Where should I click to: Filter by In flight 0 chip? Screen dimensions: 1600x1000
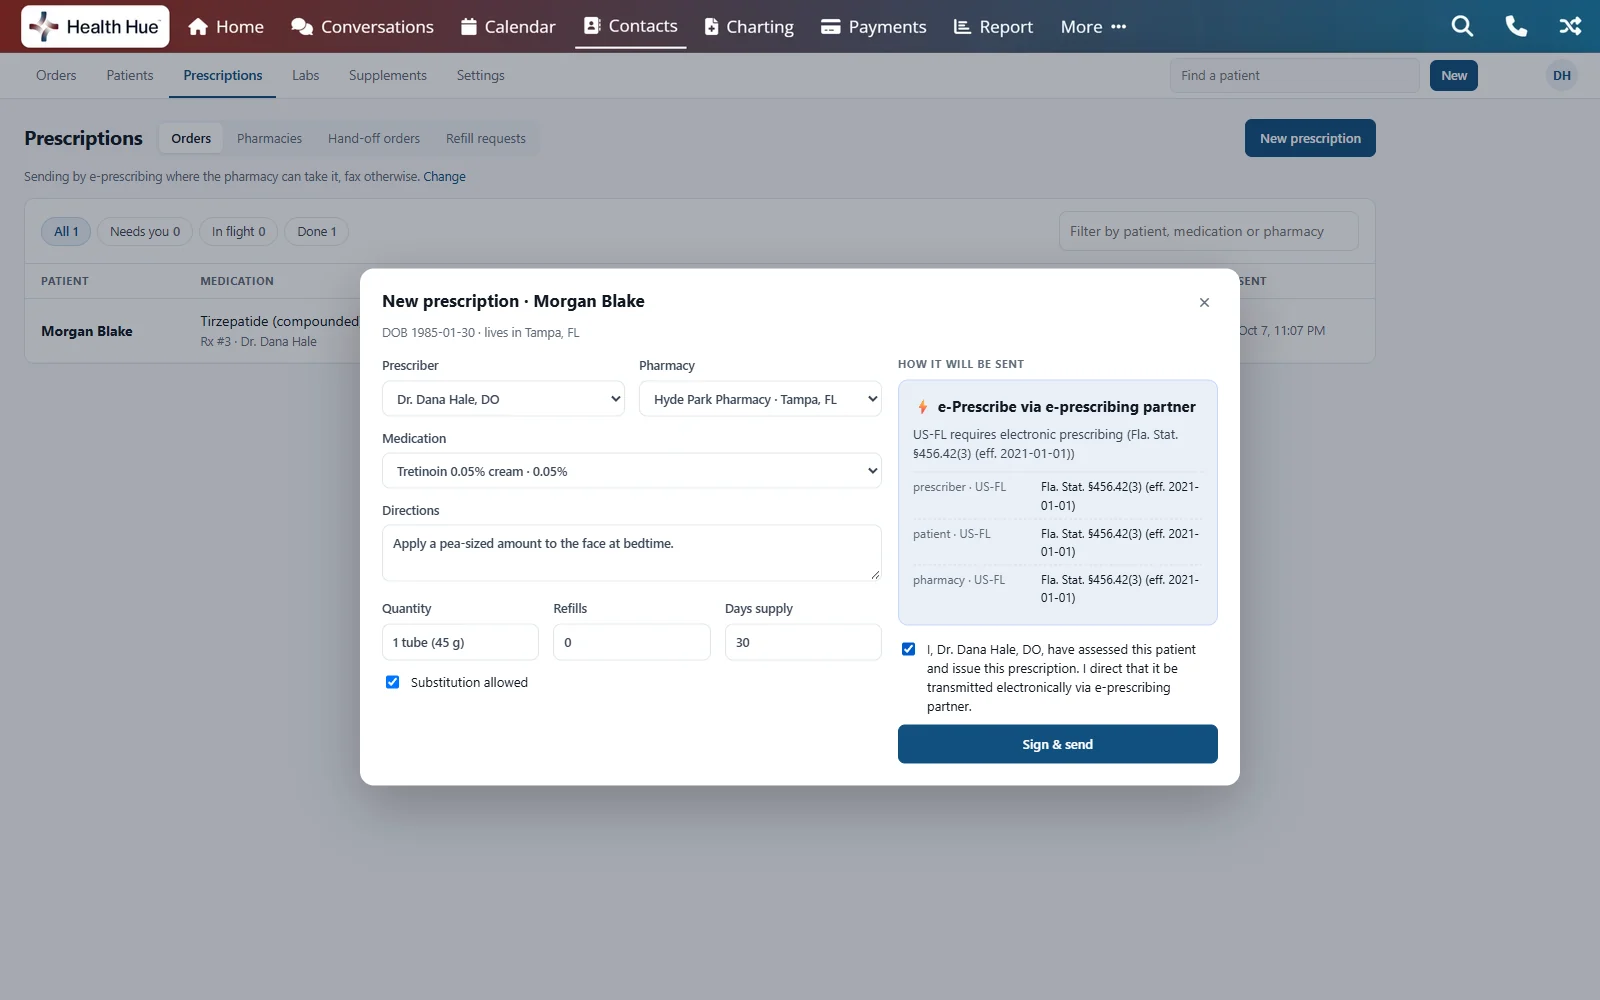pyautogui.click(x=239, y=232)
